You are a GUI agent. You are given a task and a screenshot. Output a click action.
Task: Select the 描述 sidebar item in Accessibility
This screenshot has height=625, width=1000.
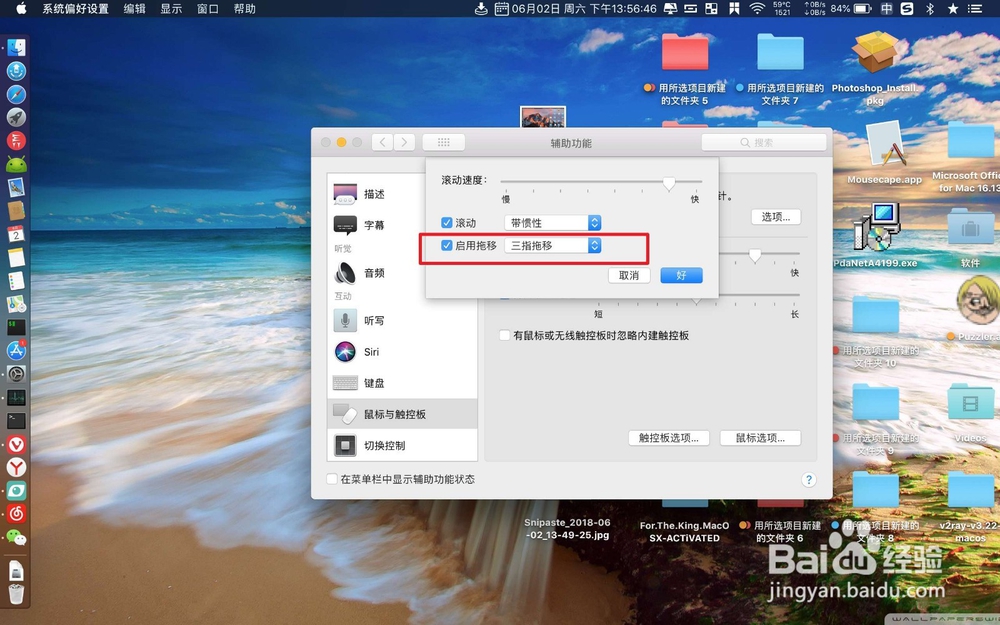[x=374, y=193]
